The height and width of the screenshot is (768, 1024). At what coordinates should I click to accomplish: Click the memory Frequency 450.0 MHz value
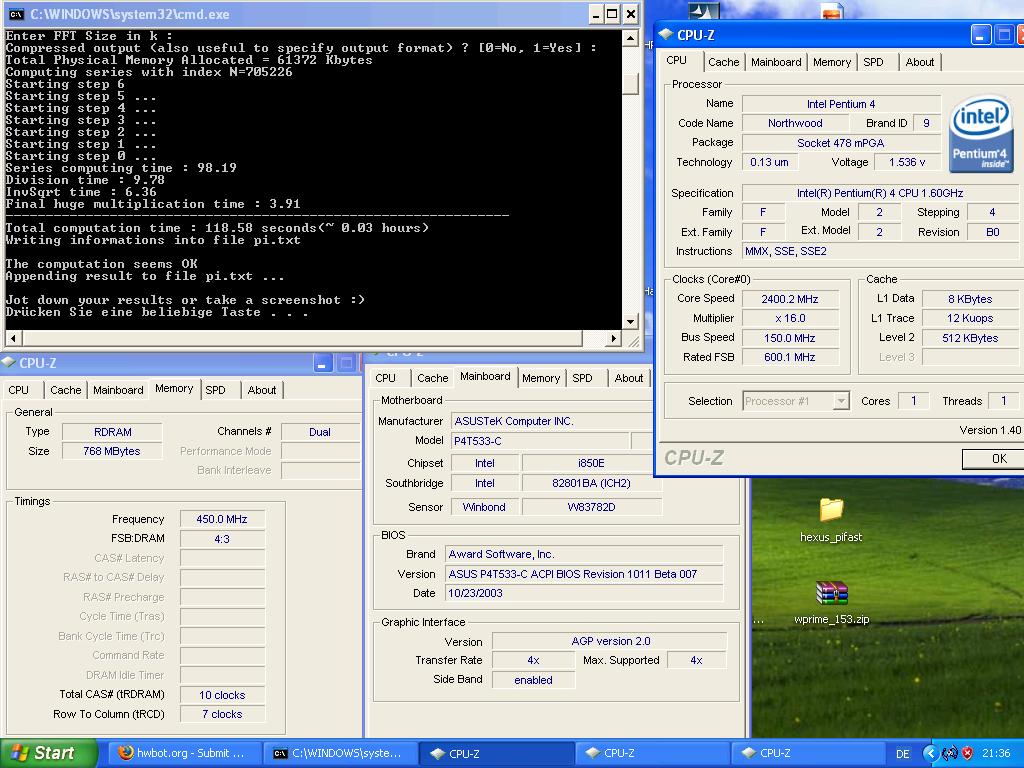[222, 519]
